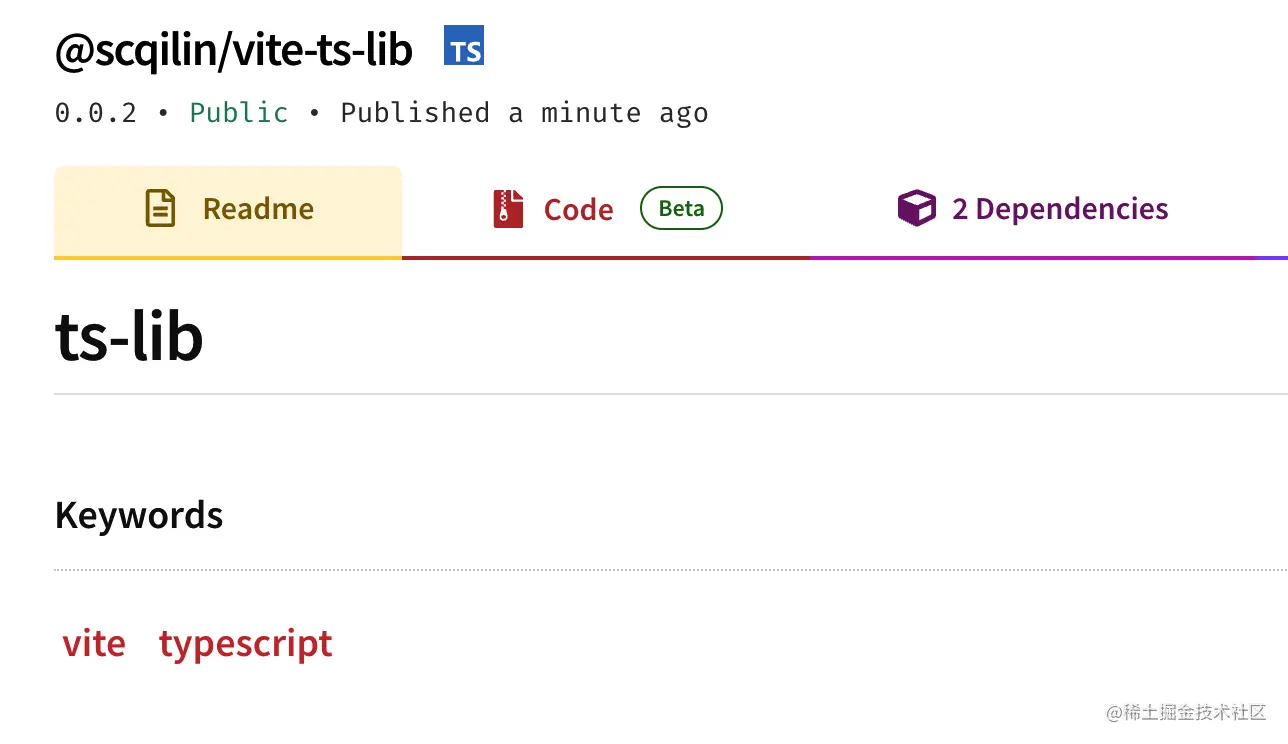
Task: Click the Published a minute ago text
Action: 524,113
